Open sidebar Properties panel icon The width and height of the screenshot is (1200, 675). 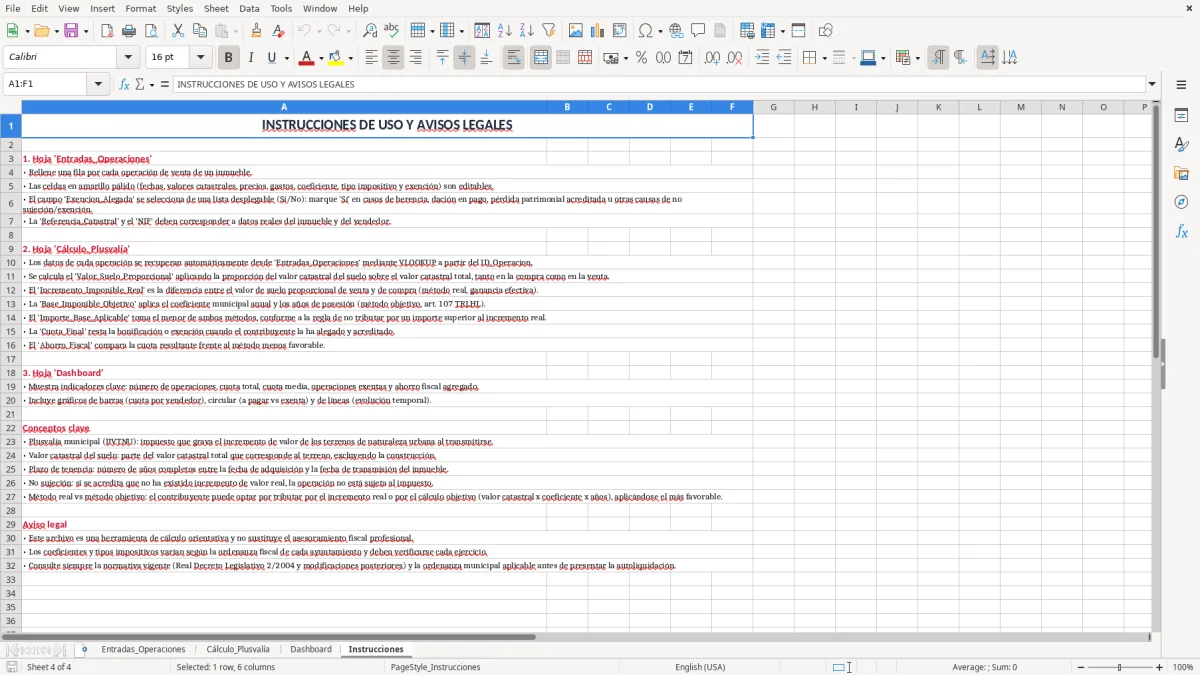pyautogui.click(x=1181, y=115)
